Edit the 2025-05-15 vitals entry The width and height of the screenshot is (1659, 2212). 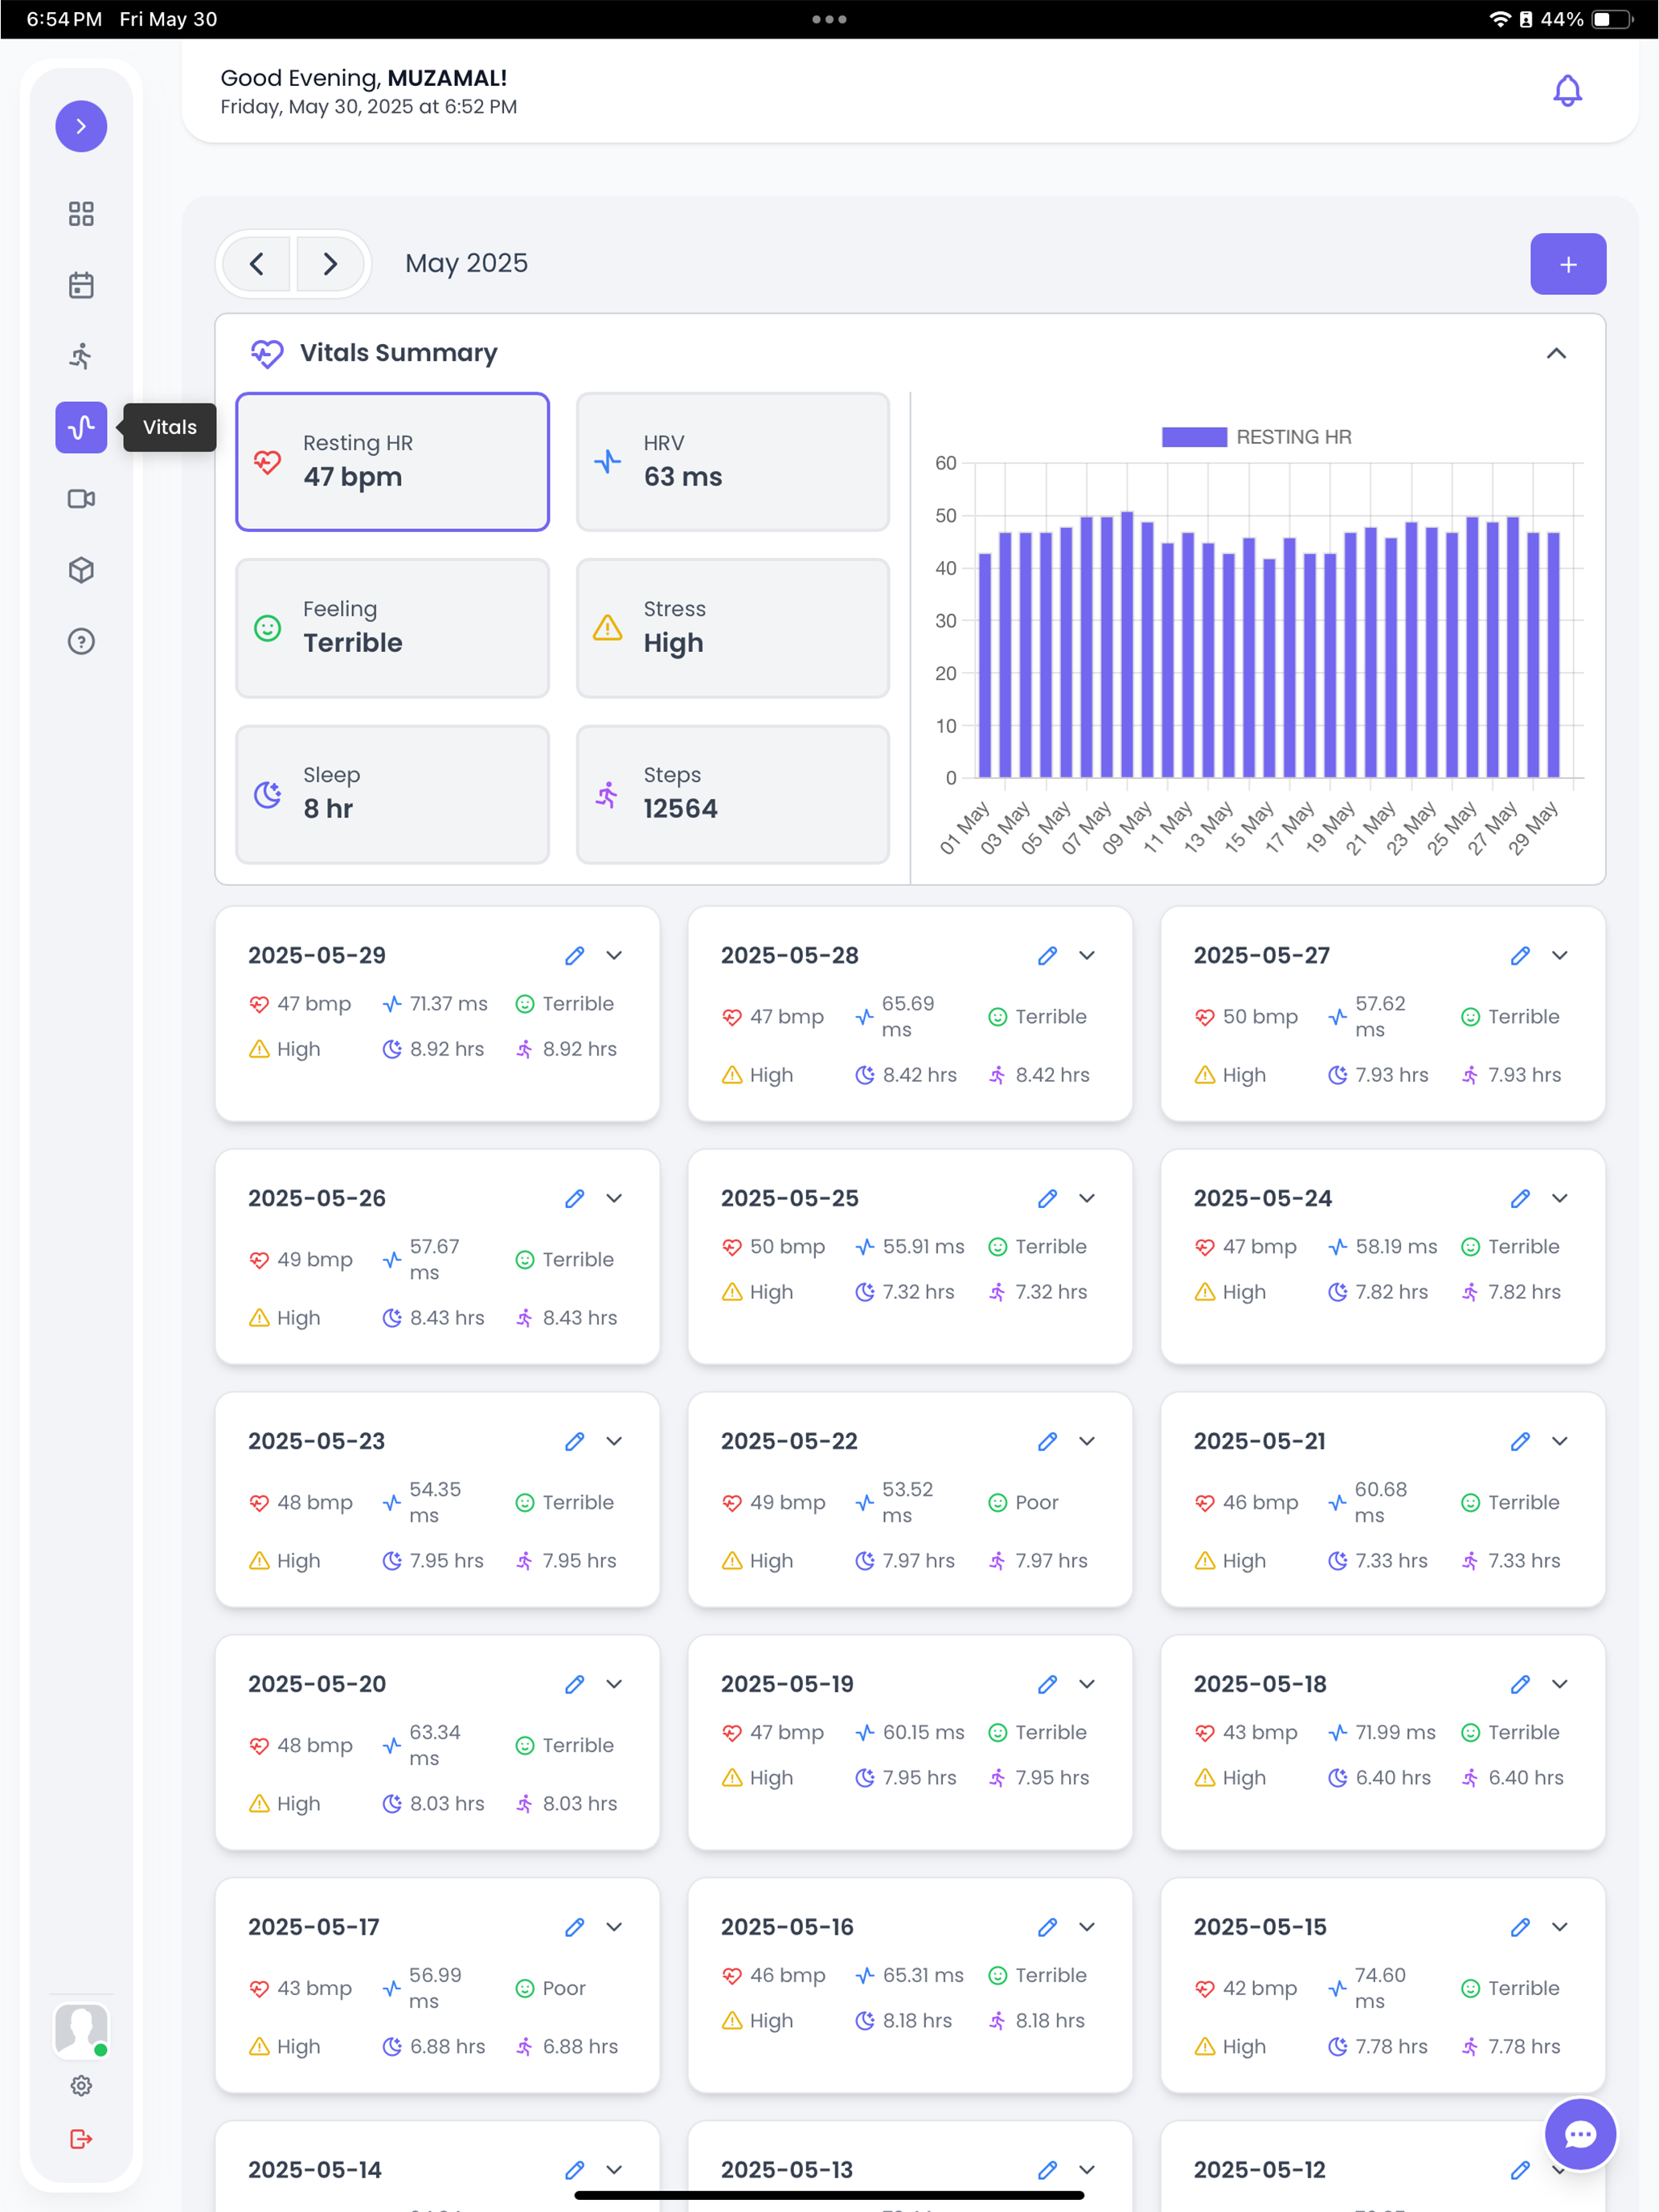pyautogui.click(x=1520, y=1927)
